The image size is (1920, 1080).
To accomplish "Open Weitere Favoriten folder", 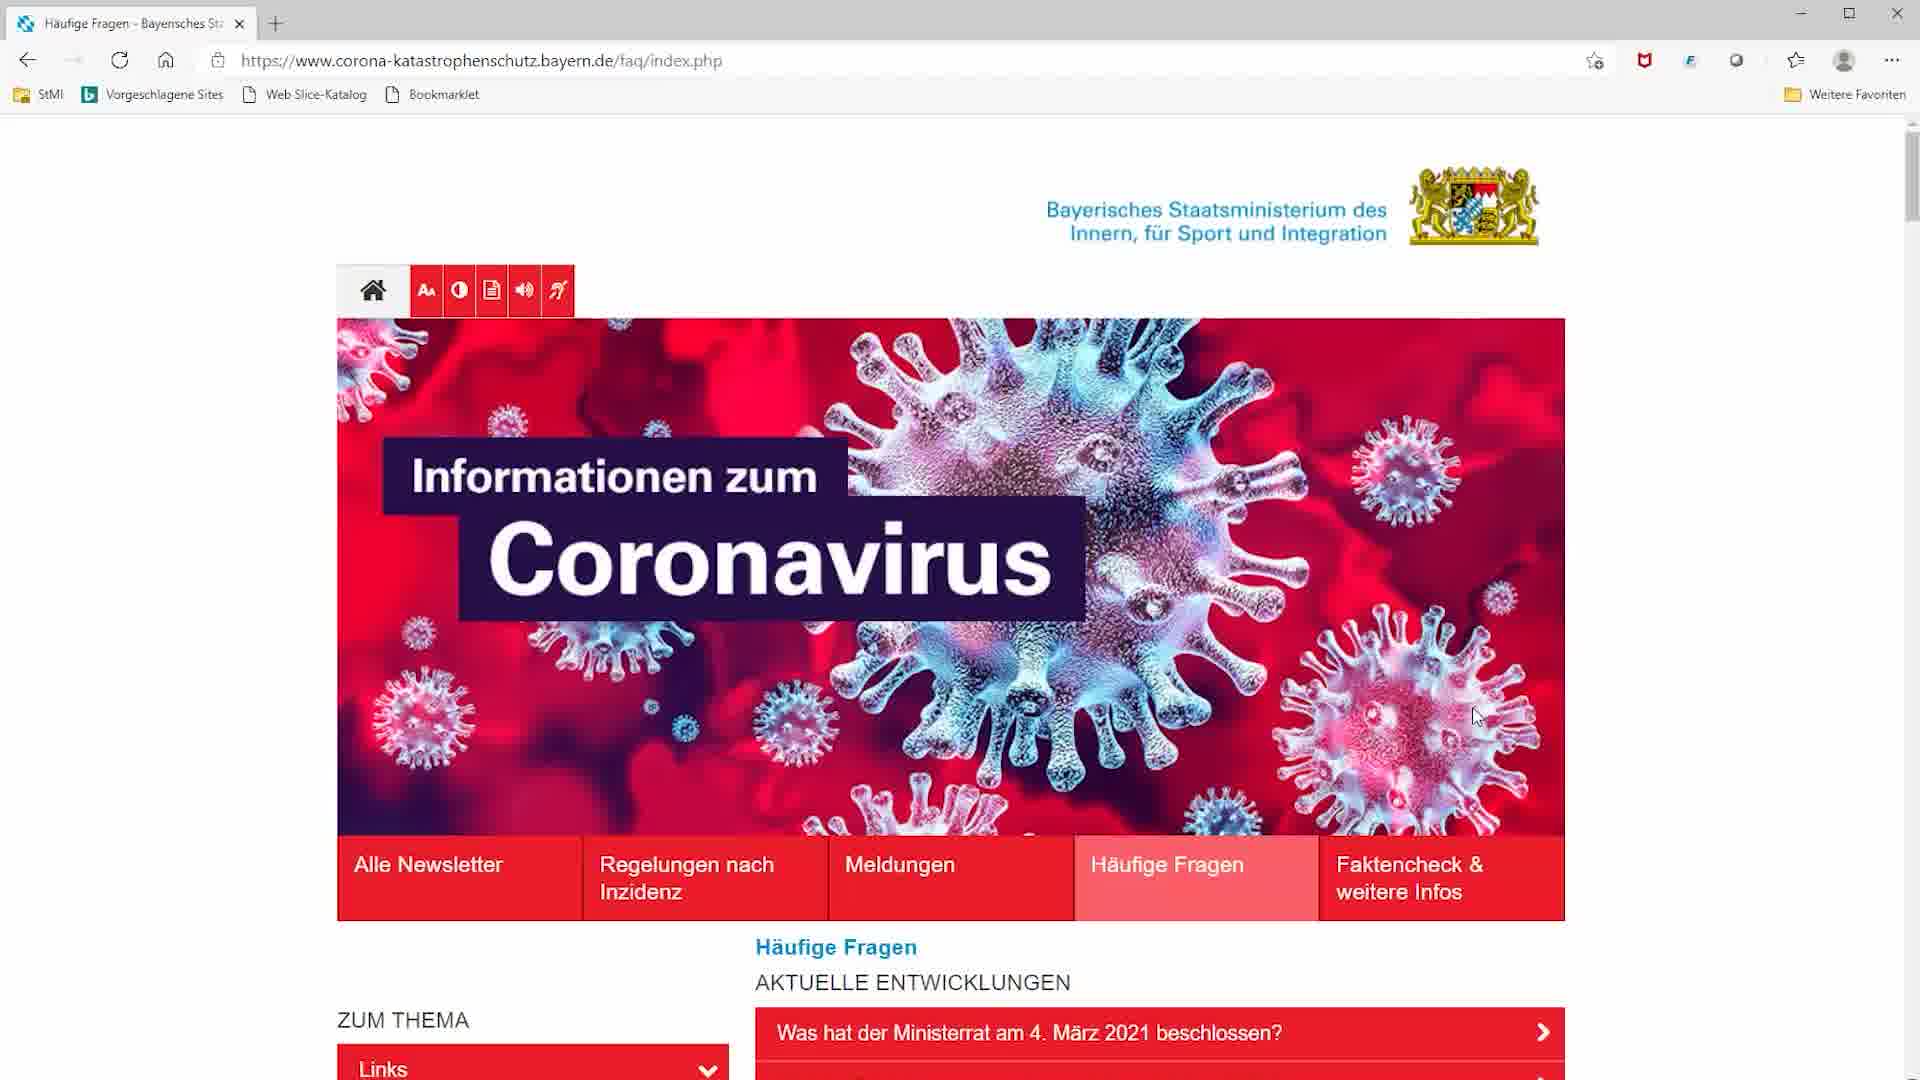I will coord(1845,95).
